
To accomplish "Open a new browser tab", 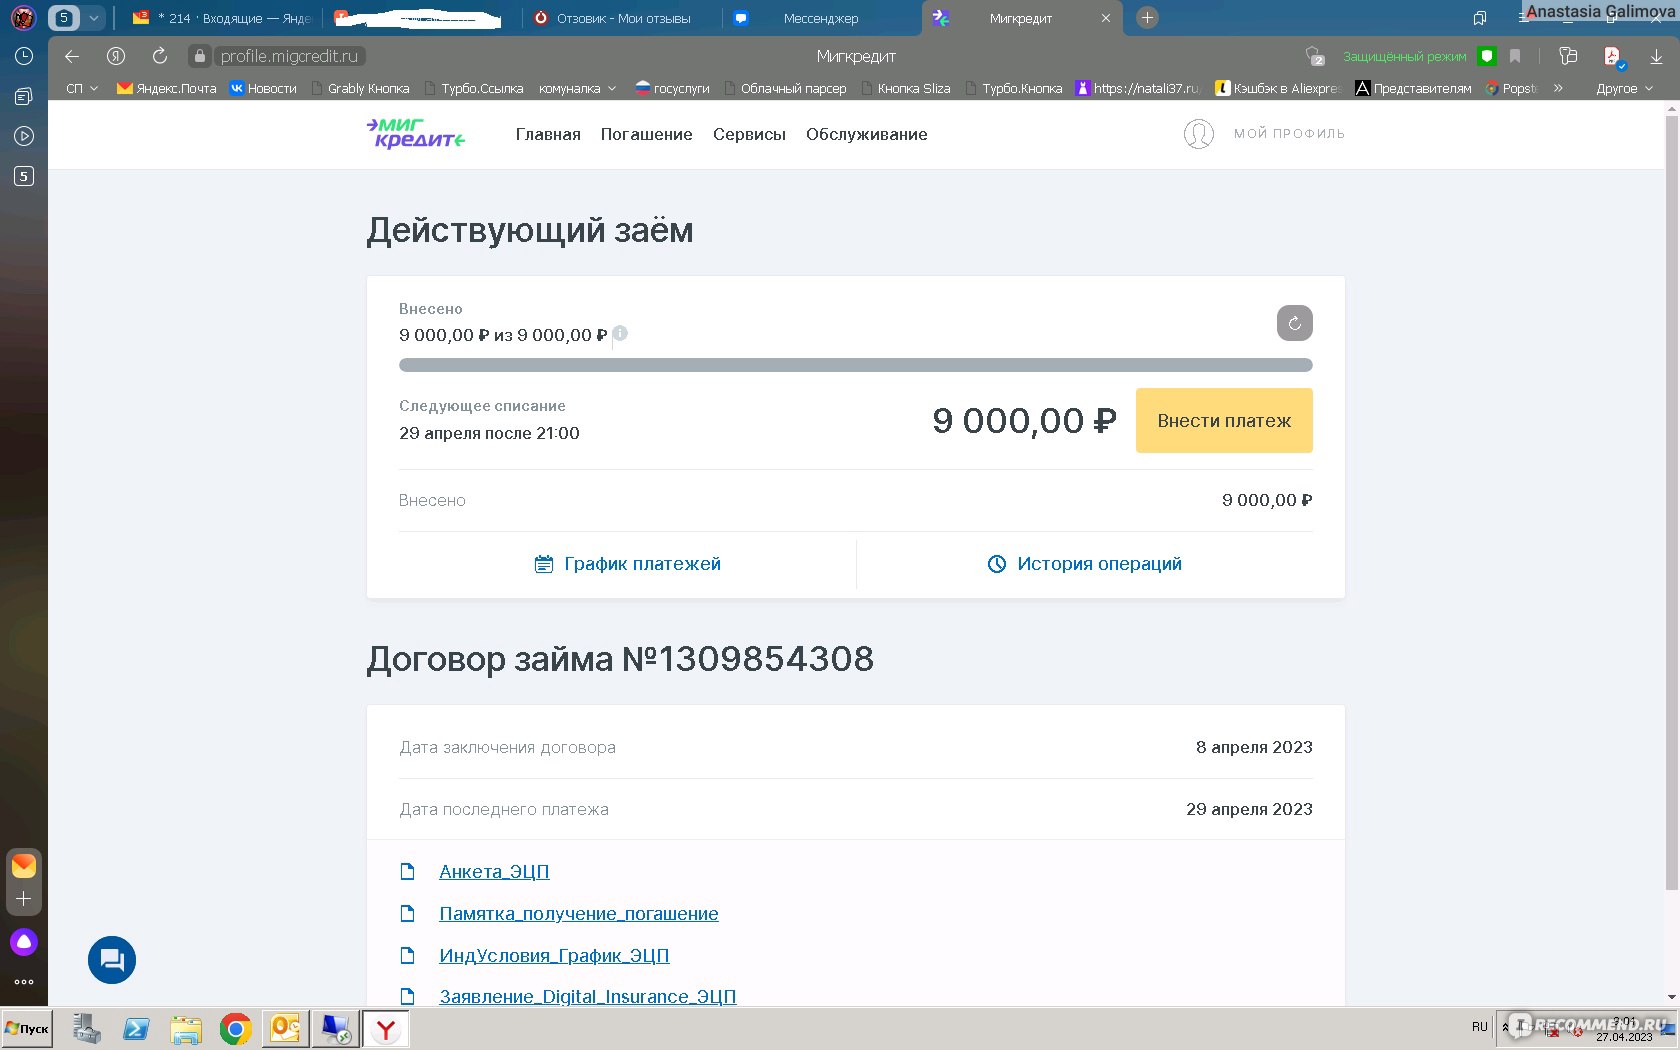I will pos(1147,17).
